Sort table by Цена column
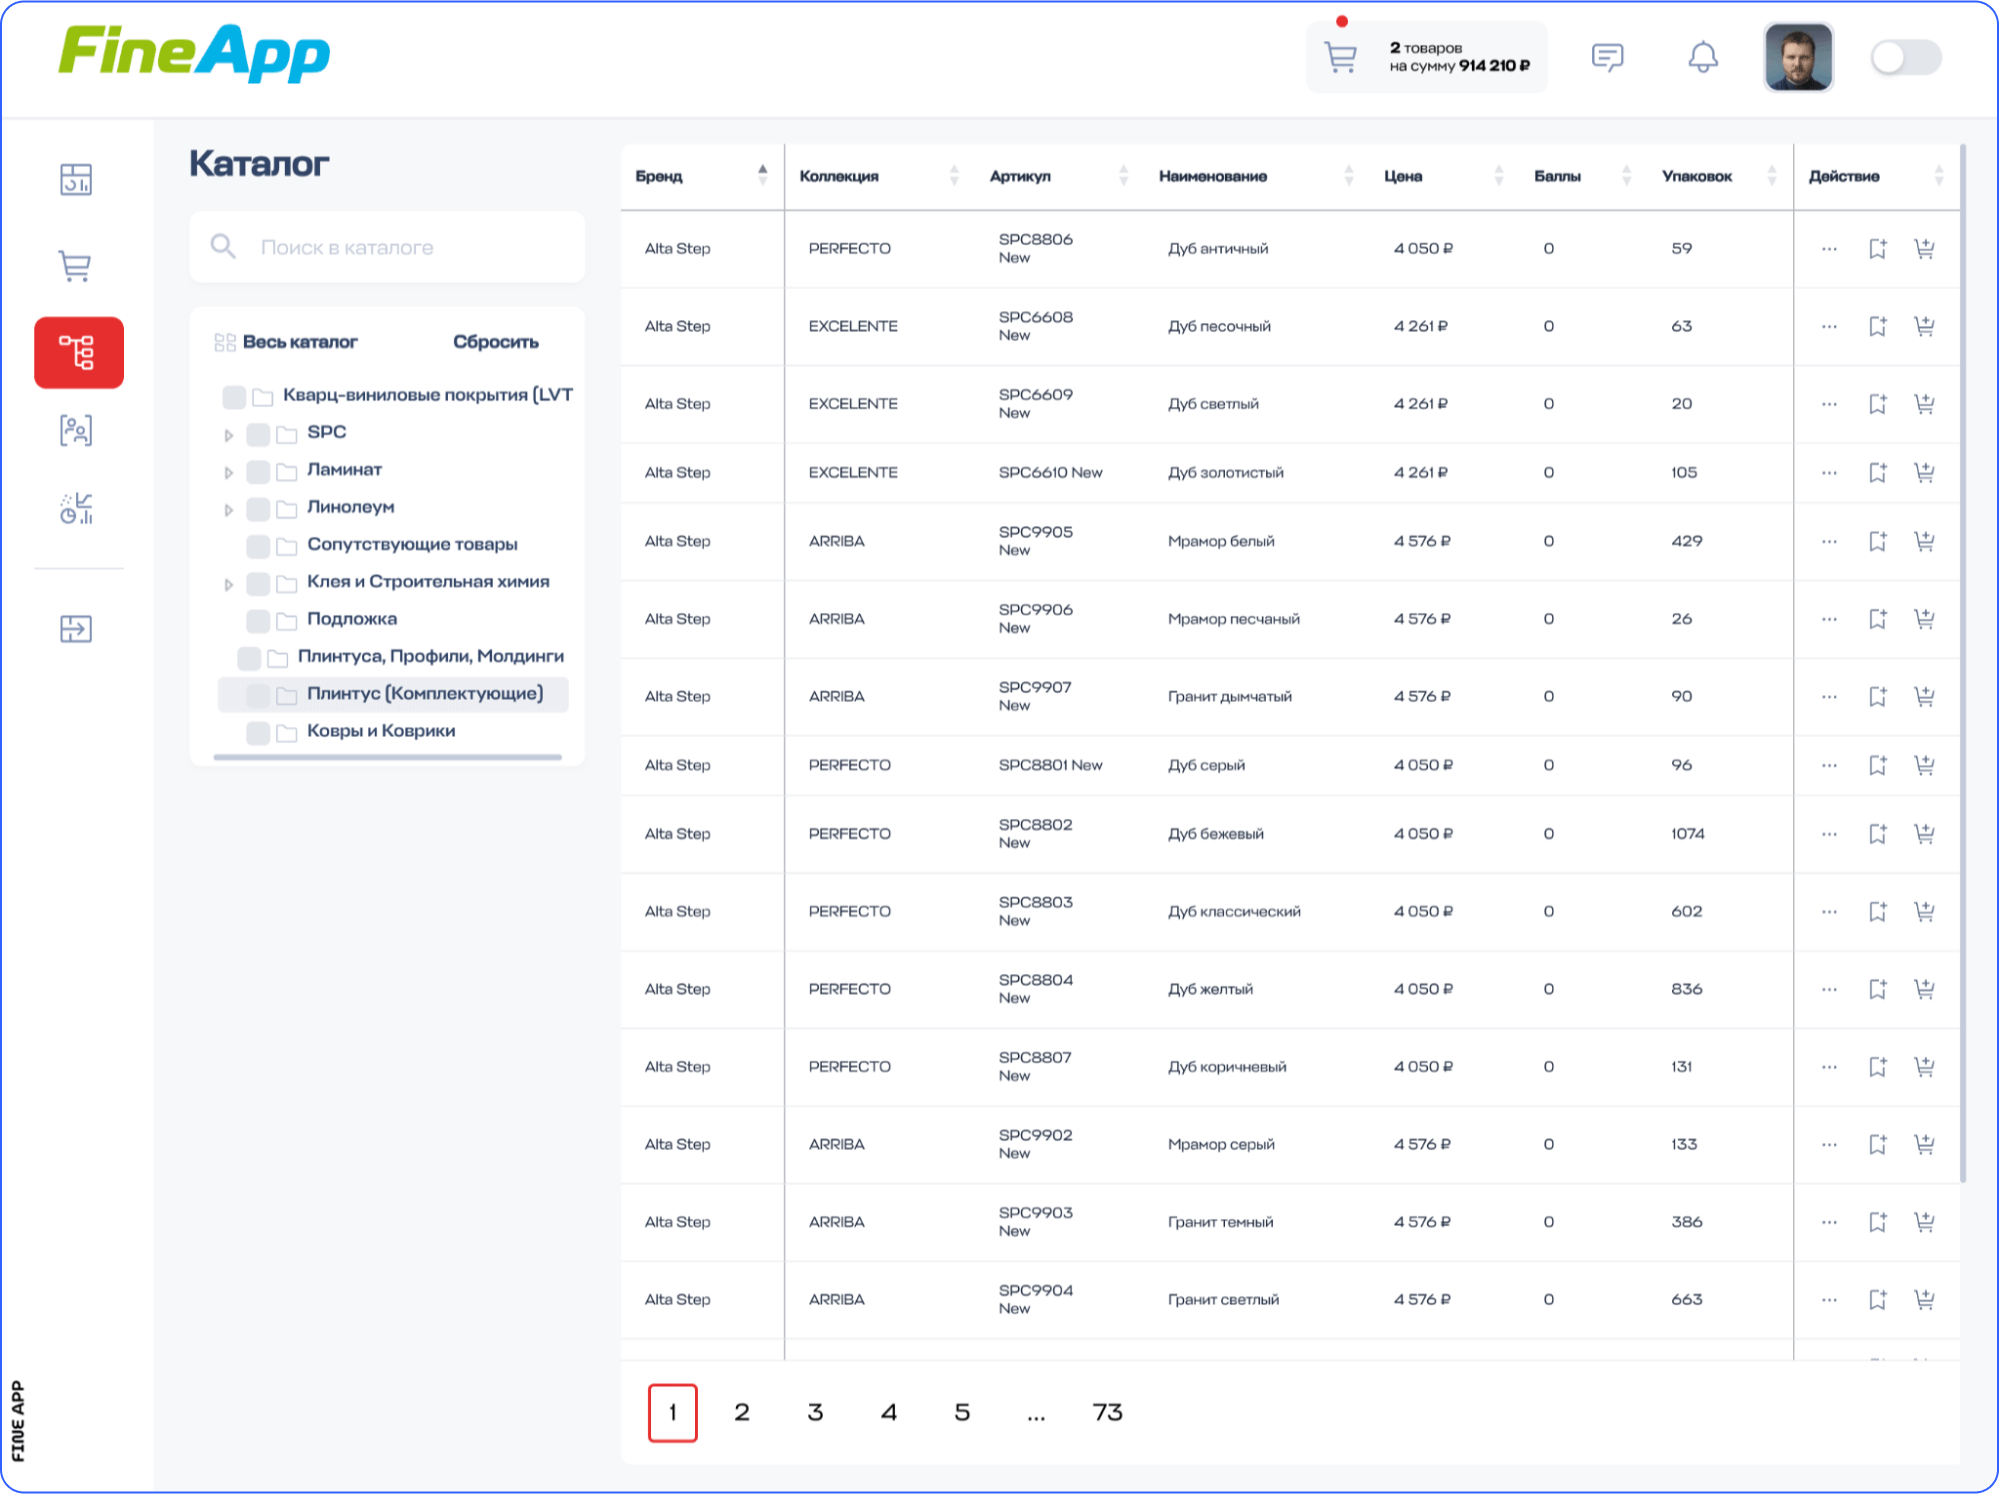 [1497, 176]
